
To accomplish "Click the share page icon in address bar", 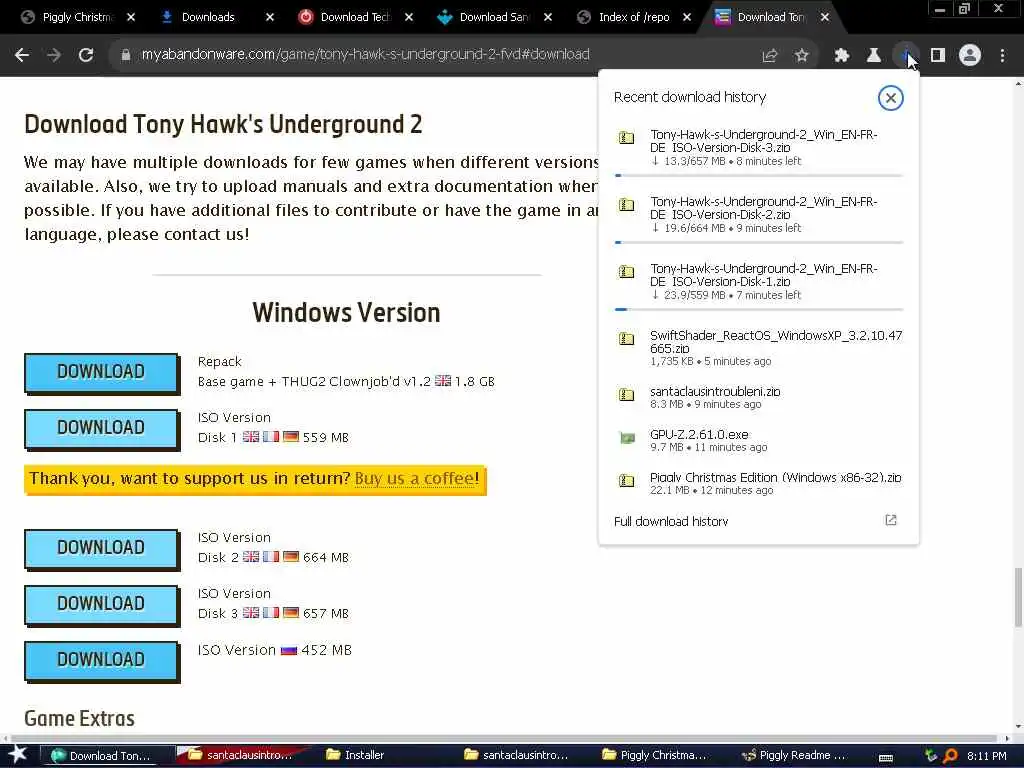I will tap(770, 56).
